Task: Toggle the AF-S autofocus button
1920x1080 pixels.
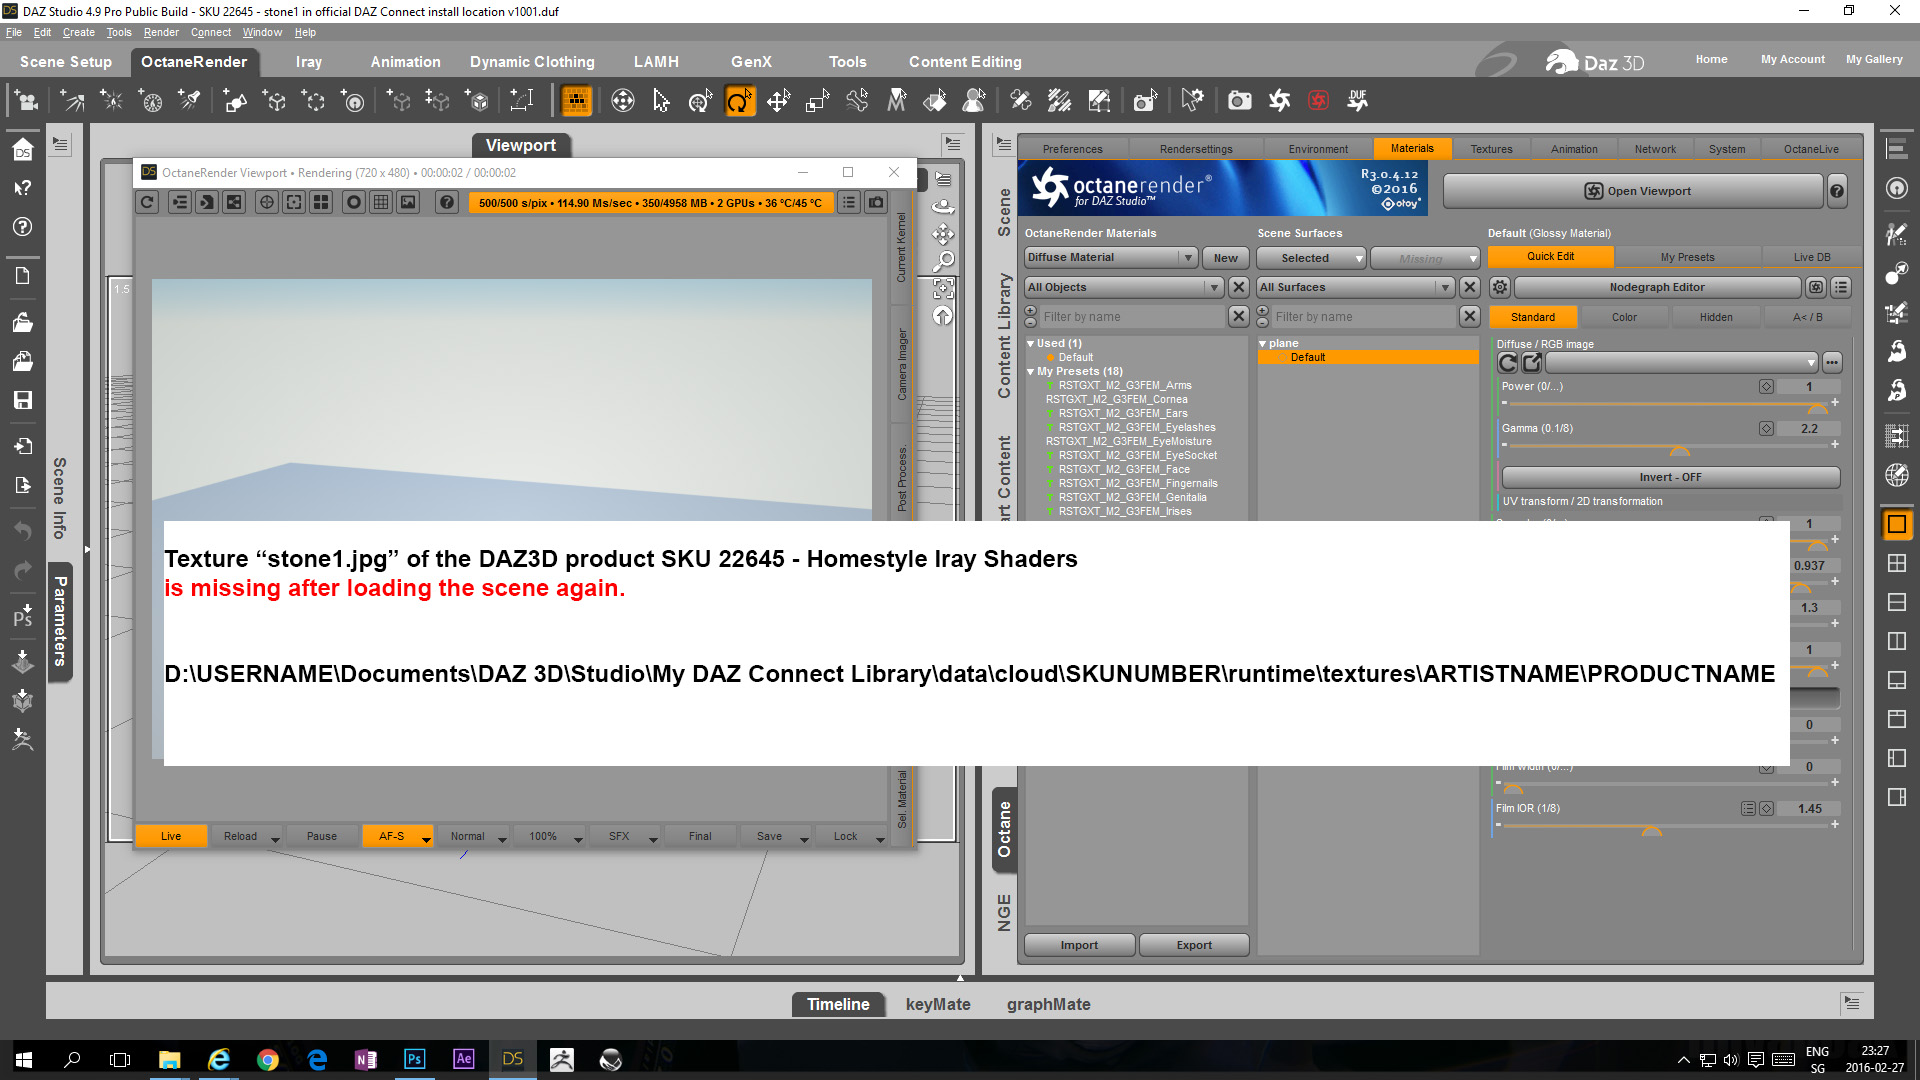Action: [391, 836]
